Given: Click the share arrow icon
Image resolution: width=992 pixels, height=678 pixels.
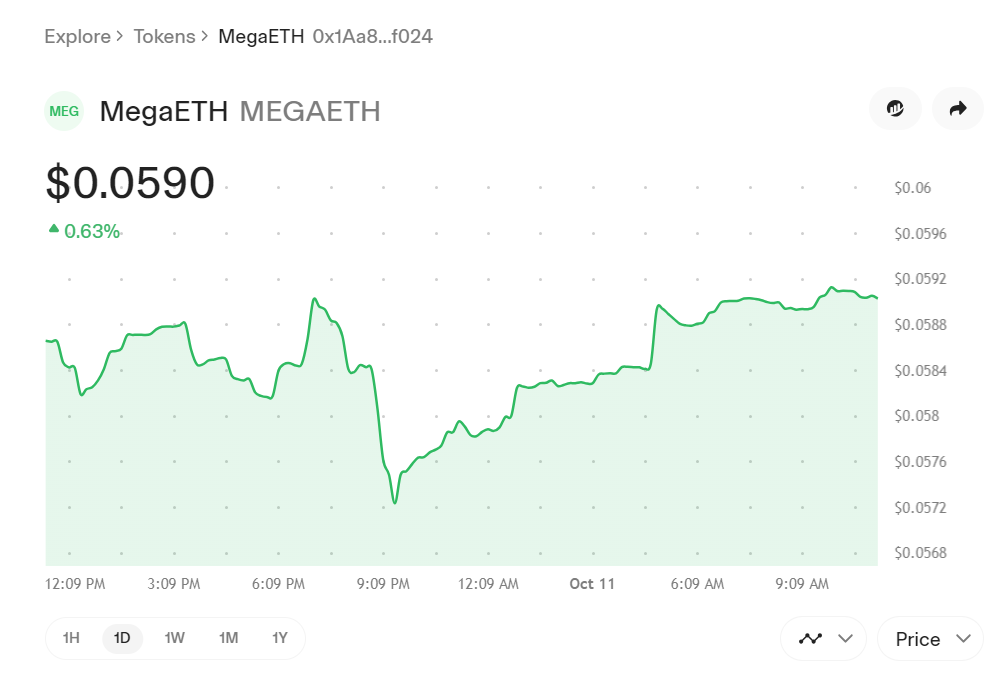Looking at the screenshot, I should click(957, 109).
